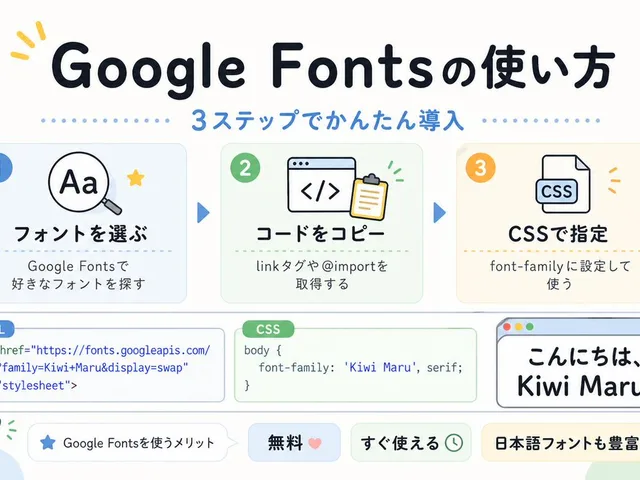Click the text font-familyに設定して

tap(560, 267)
